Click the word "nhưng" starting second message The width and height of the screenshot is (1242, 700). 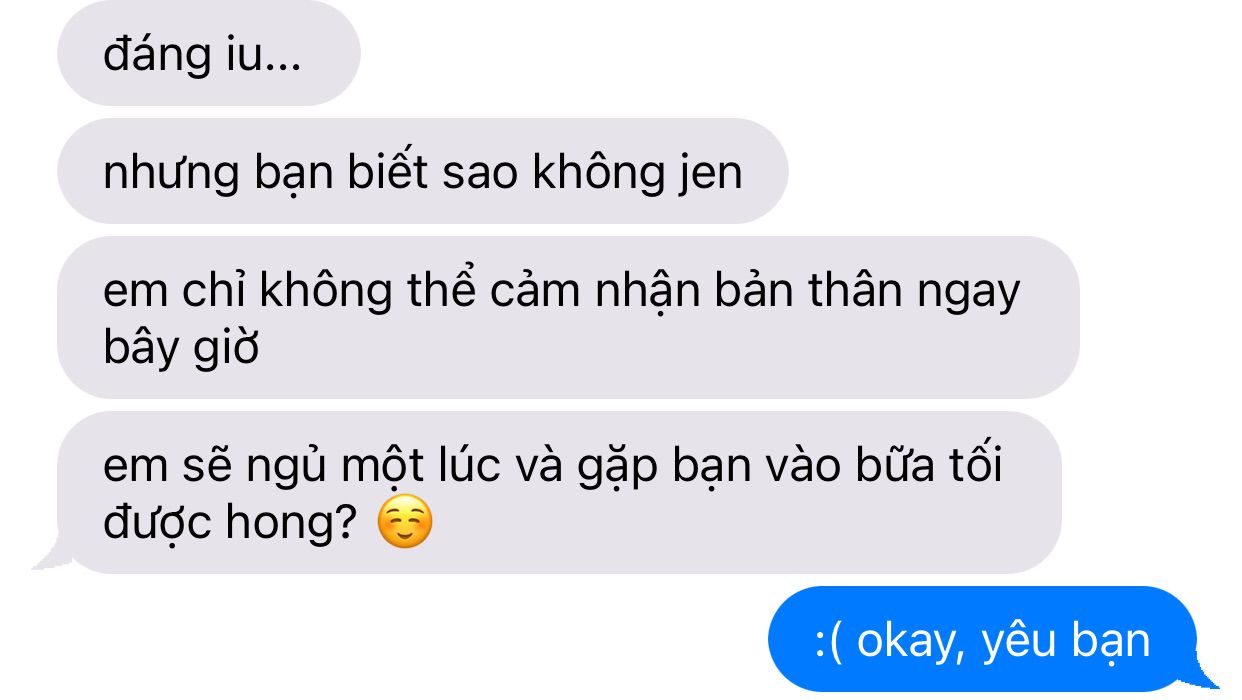[x=171, y=174]
